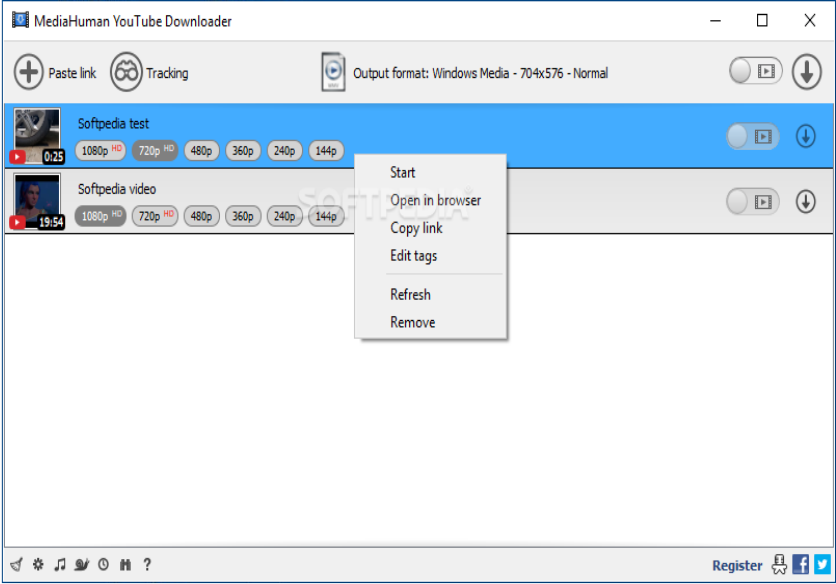This screenshot has height=584, width=836.
Task: Close the MediaHuman YouTube Downloader window
Action: point(809,21)
